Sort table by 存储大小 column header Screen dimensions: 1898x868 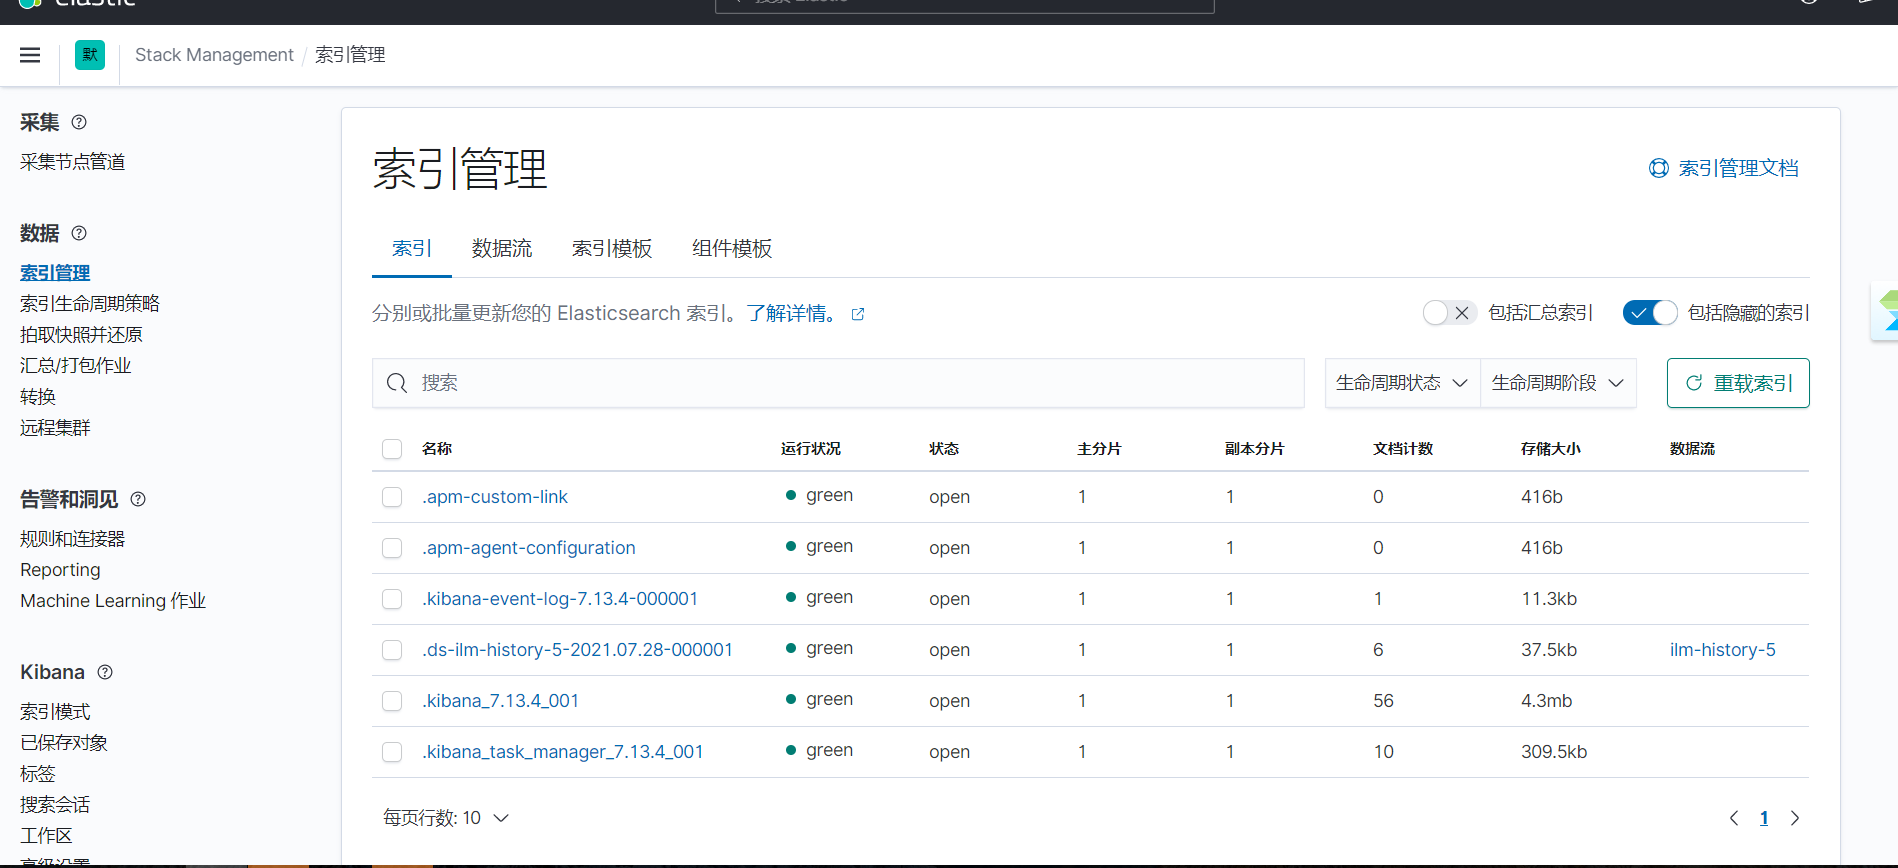click(x=1551, y=449)
